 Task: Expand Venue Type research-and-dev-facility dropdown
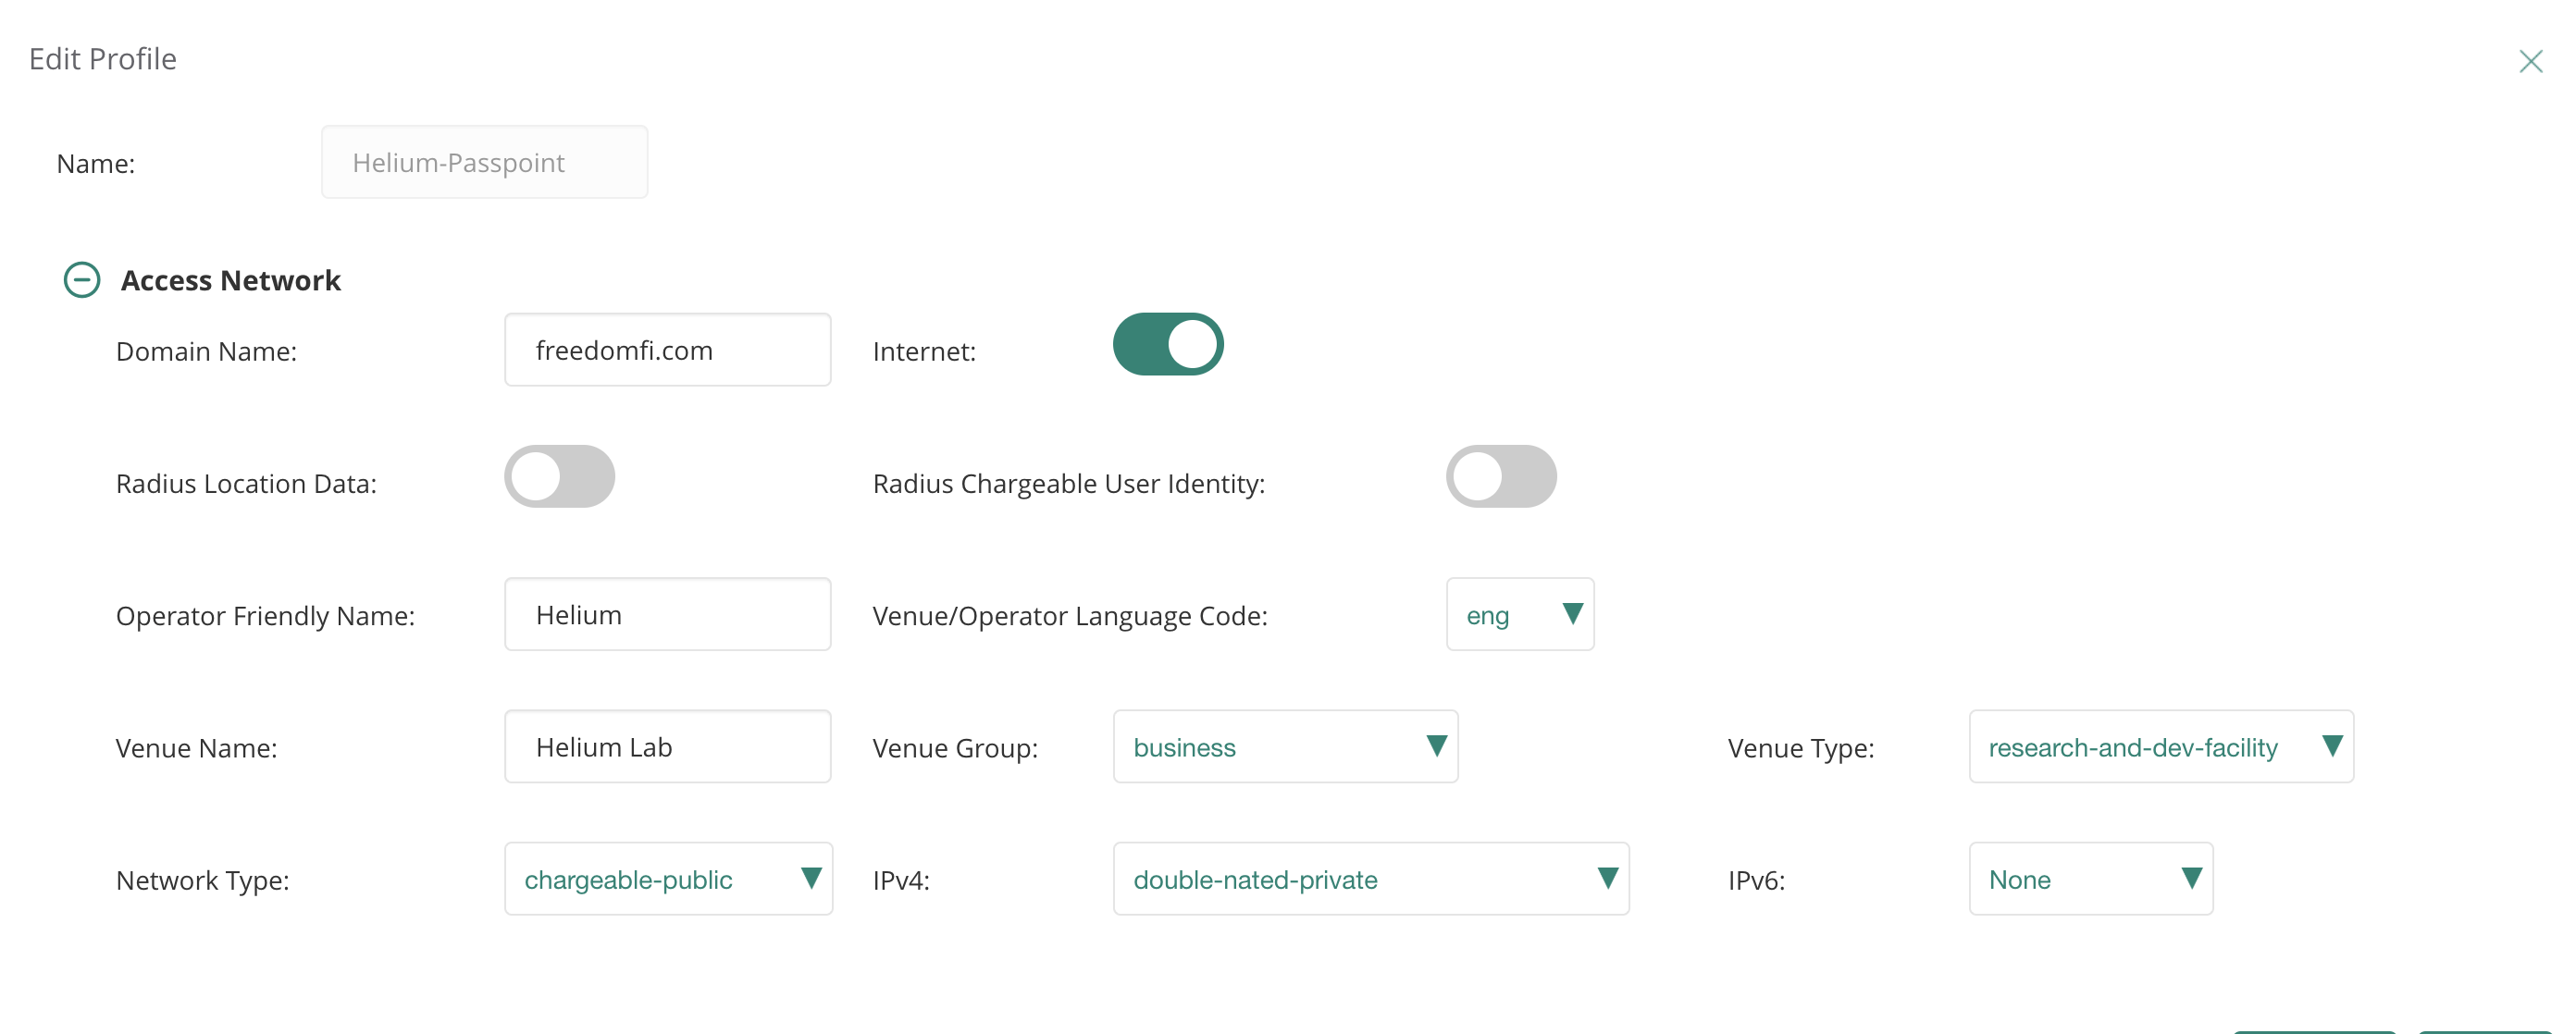coord(2159,747)
